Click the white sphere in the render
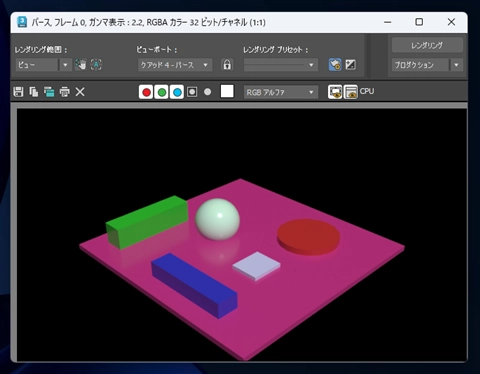The image size is (480, 374). click(218, 219)
